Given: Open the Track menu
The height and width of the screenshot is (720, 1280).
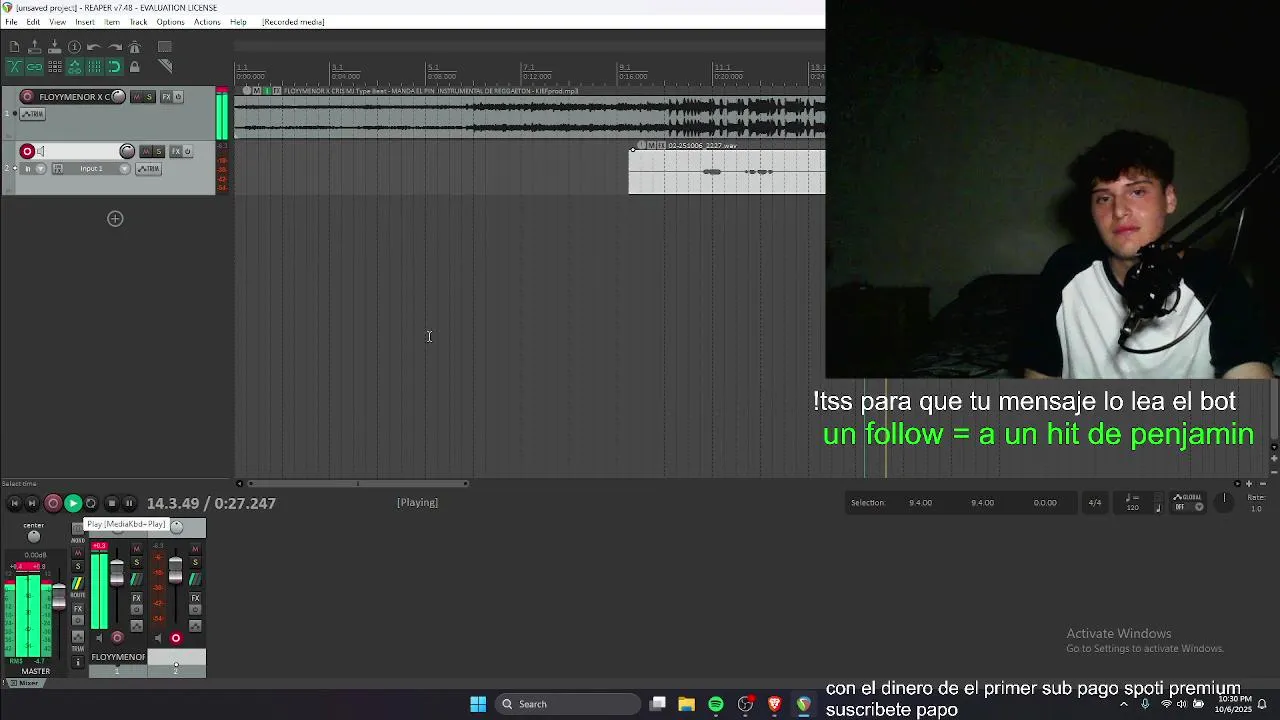Looking at the screenshot, I should 139,22.
